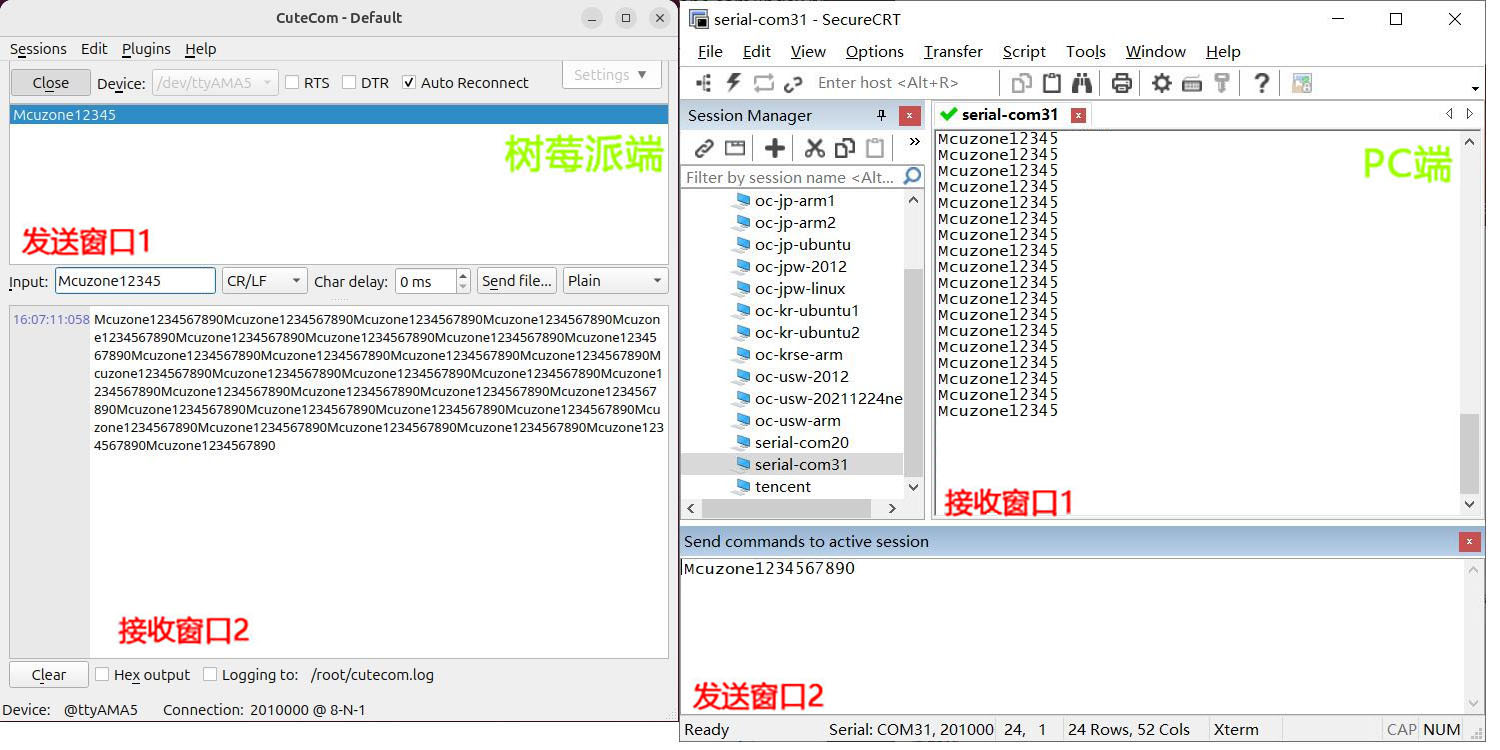Viewport: 1500px width, 750px height.
Task: Toggle the DTR checkbox in CuteCom
Action: coord(349,82)
